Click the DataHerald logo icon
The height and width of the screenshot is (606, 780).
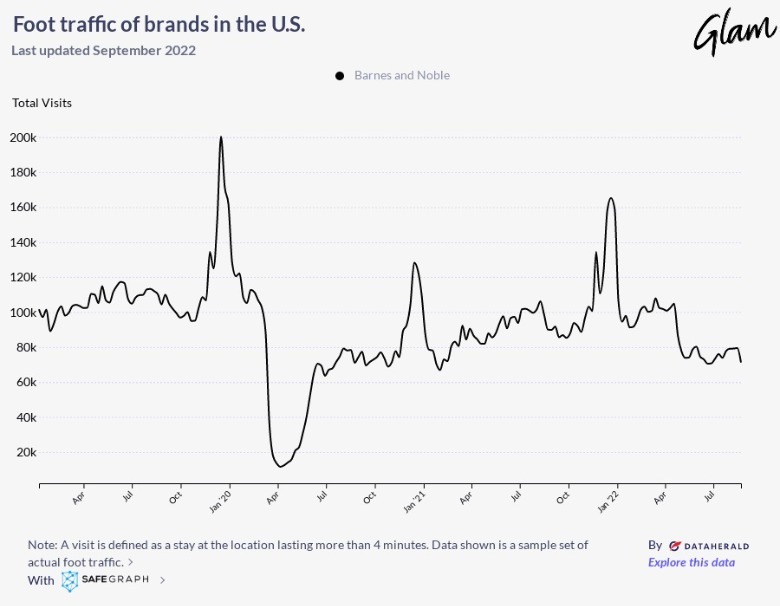click(x=675, y=546)
